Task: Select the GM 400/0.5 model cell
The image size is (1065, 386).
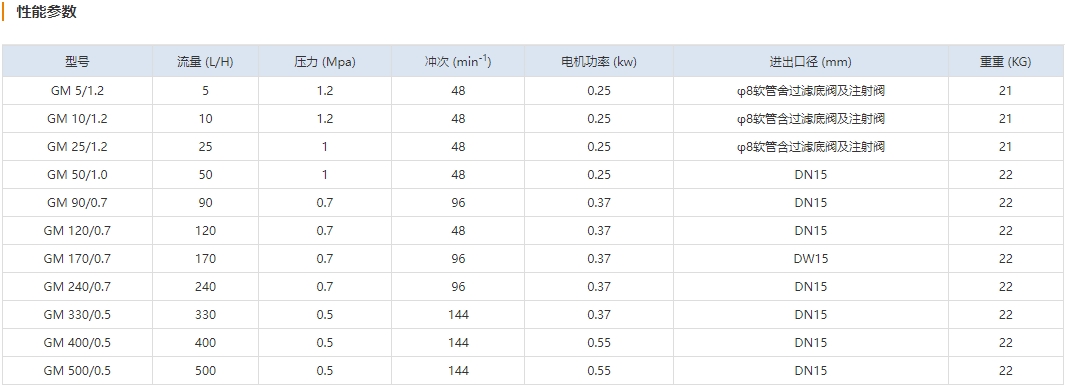Action: click(x=77, y=343)
